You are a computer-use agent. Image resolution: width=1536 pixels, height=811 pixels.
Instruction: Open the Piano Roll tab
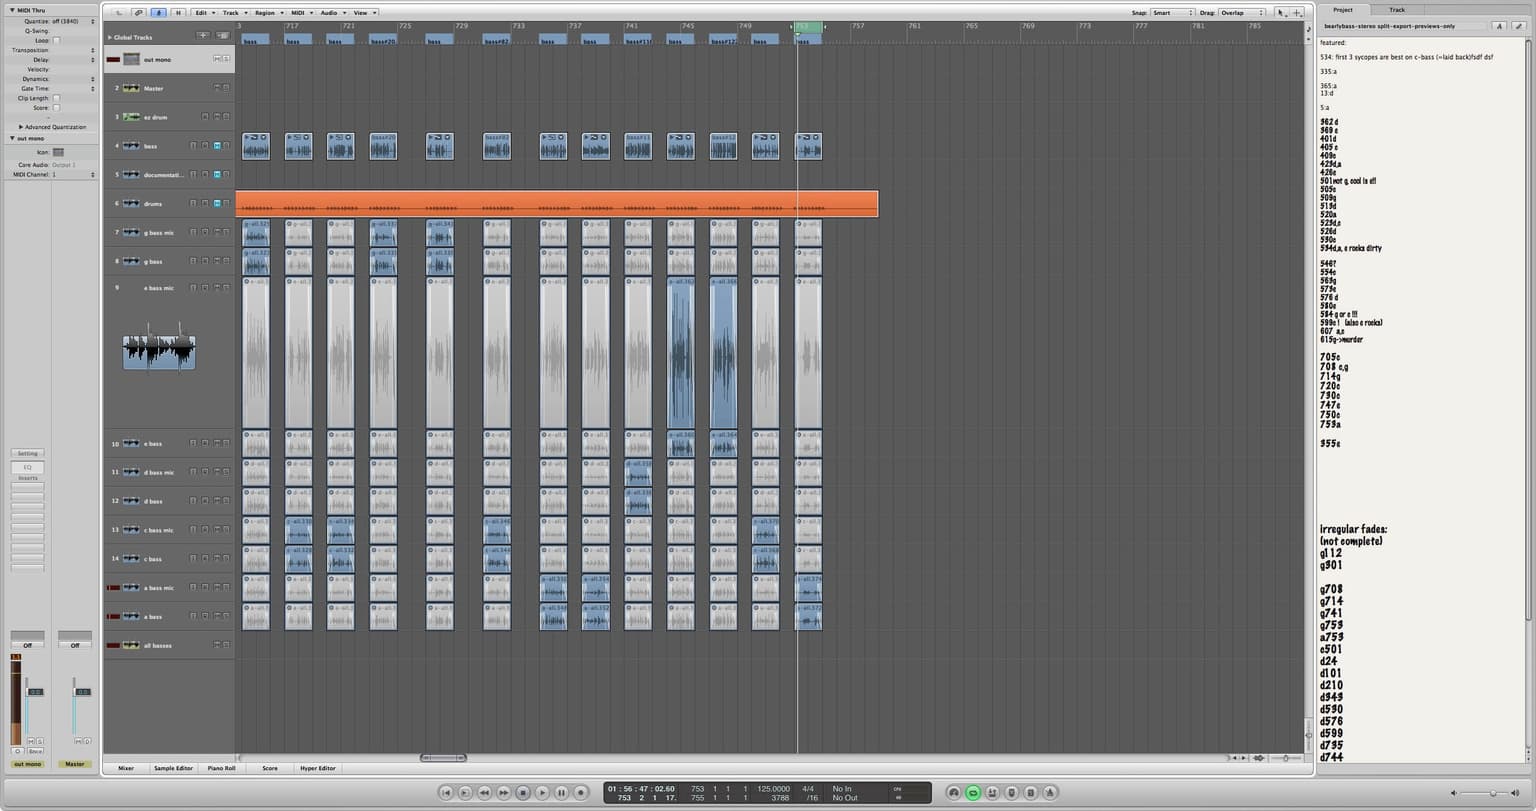[x=222, y=768]
